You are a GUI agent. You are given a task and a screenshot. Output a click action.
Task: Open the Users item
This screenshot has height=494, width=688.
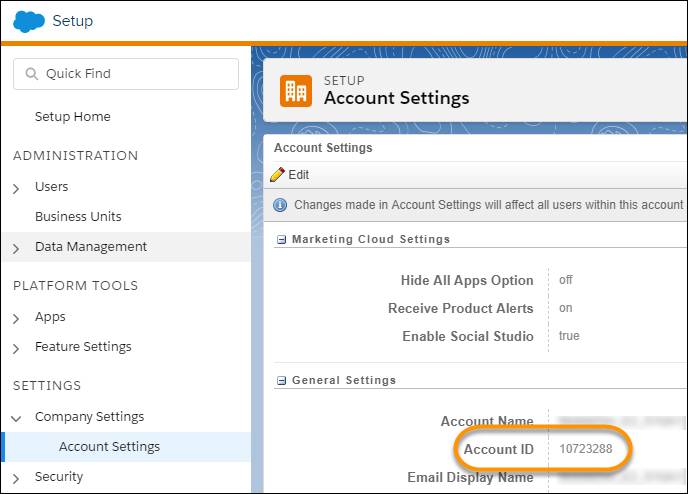coord(52,186)
